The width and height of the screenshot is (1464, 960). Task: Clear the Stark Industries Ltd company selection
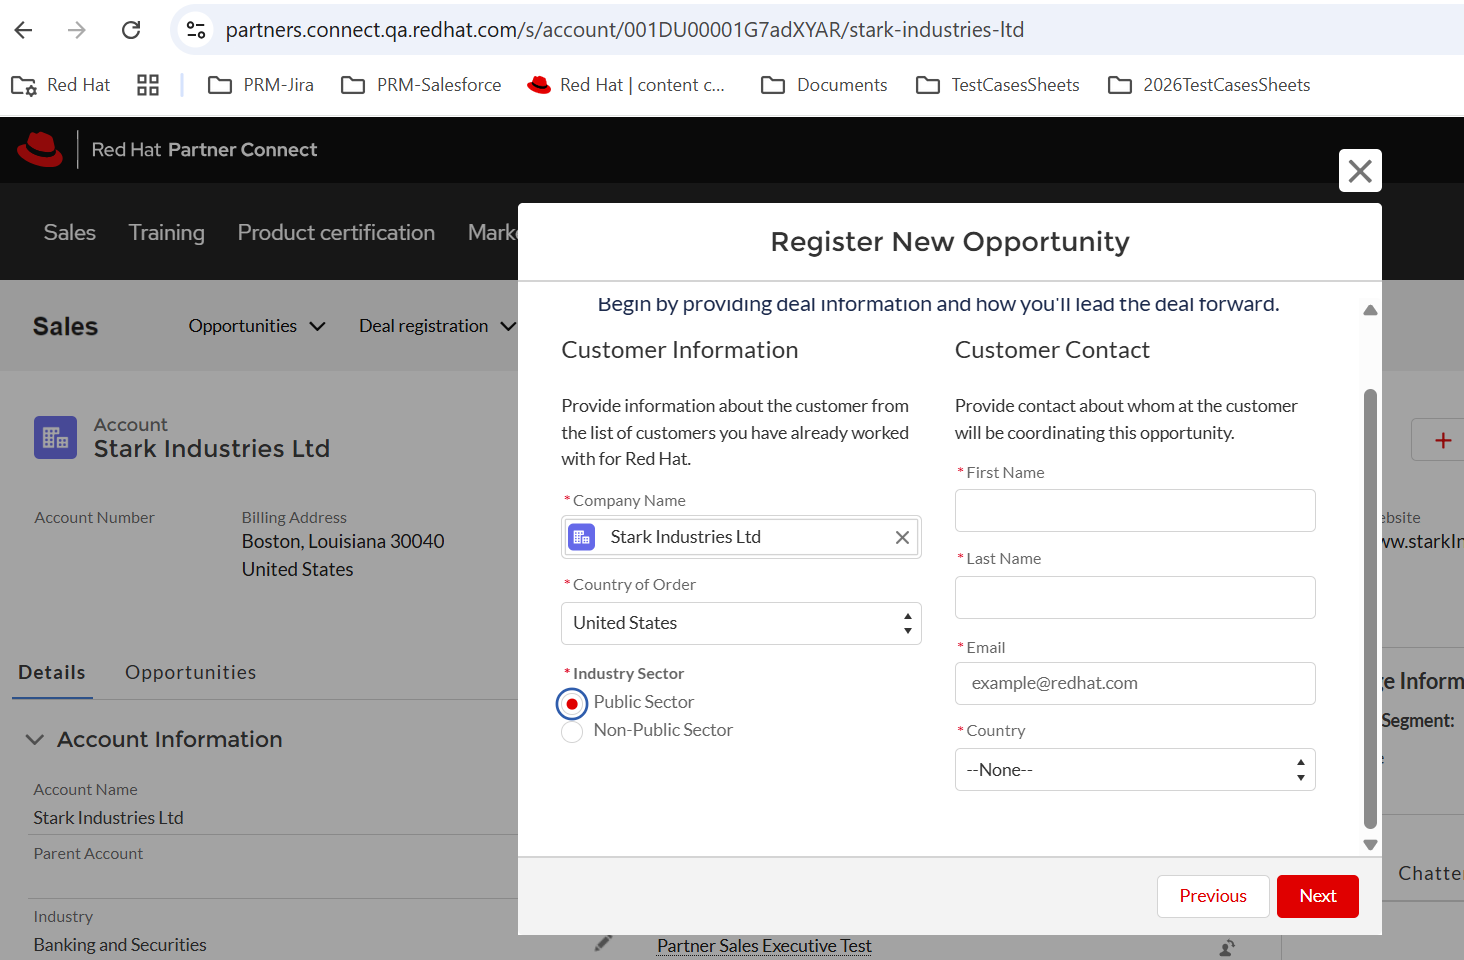click(x=902, y=537)
